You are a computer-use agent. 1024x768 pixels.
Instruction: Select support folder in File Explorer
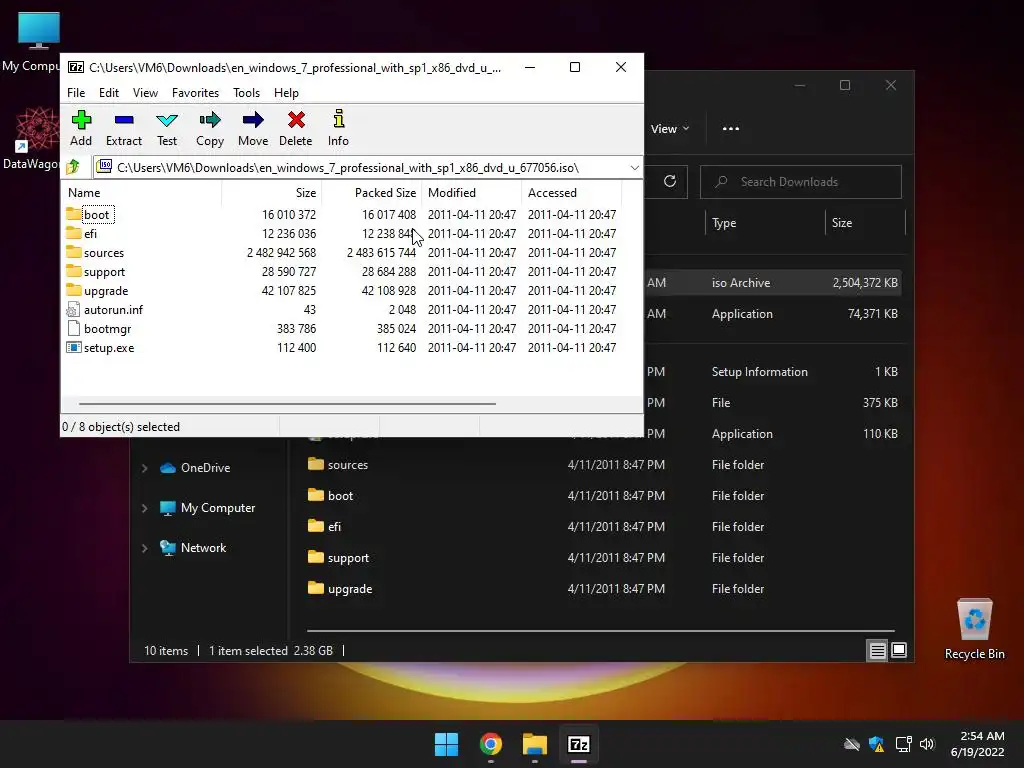coord(604,558)
